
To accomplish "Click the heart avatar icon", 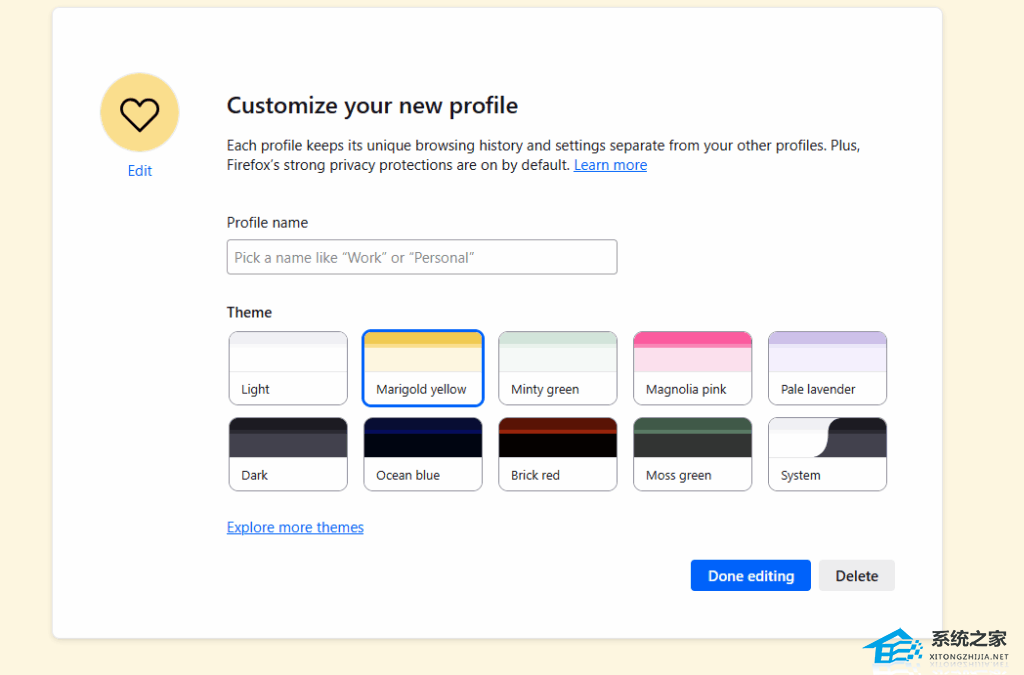I will [139, 112].
